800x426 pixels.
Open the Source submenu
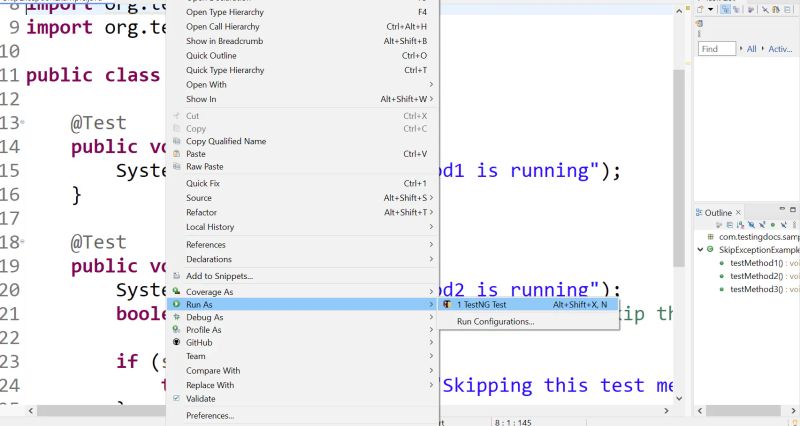303,198
